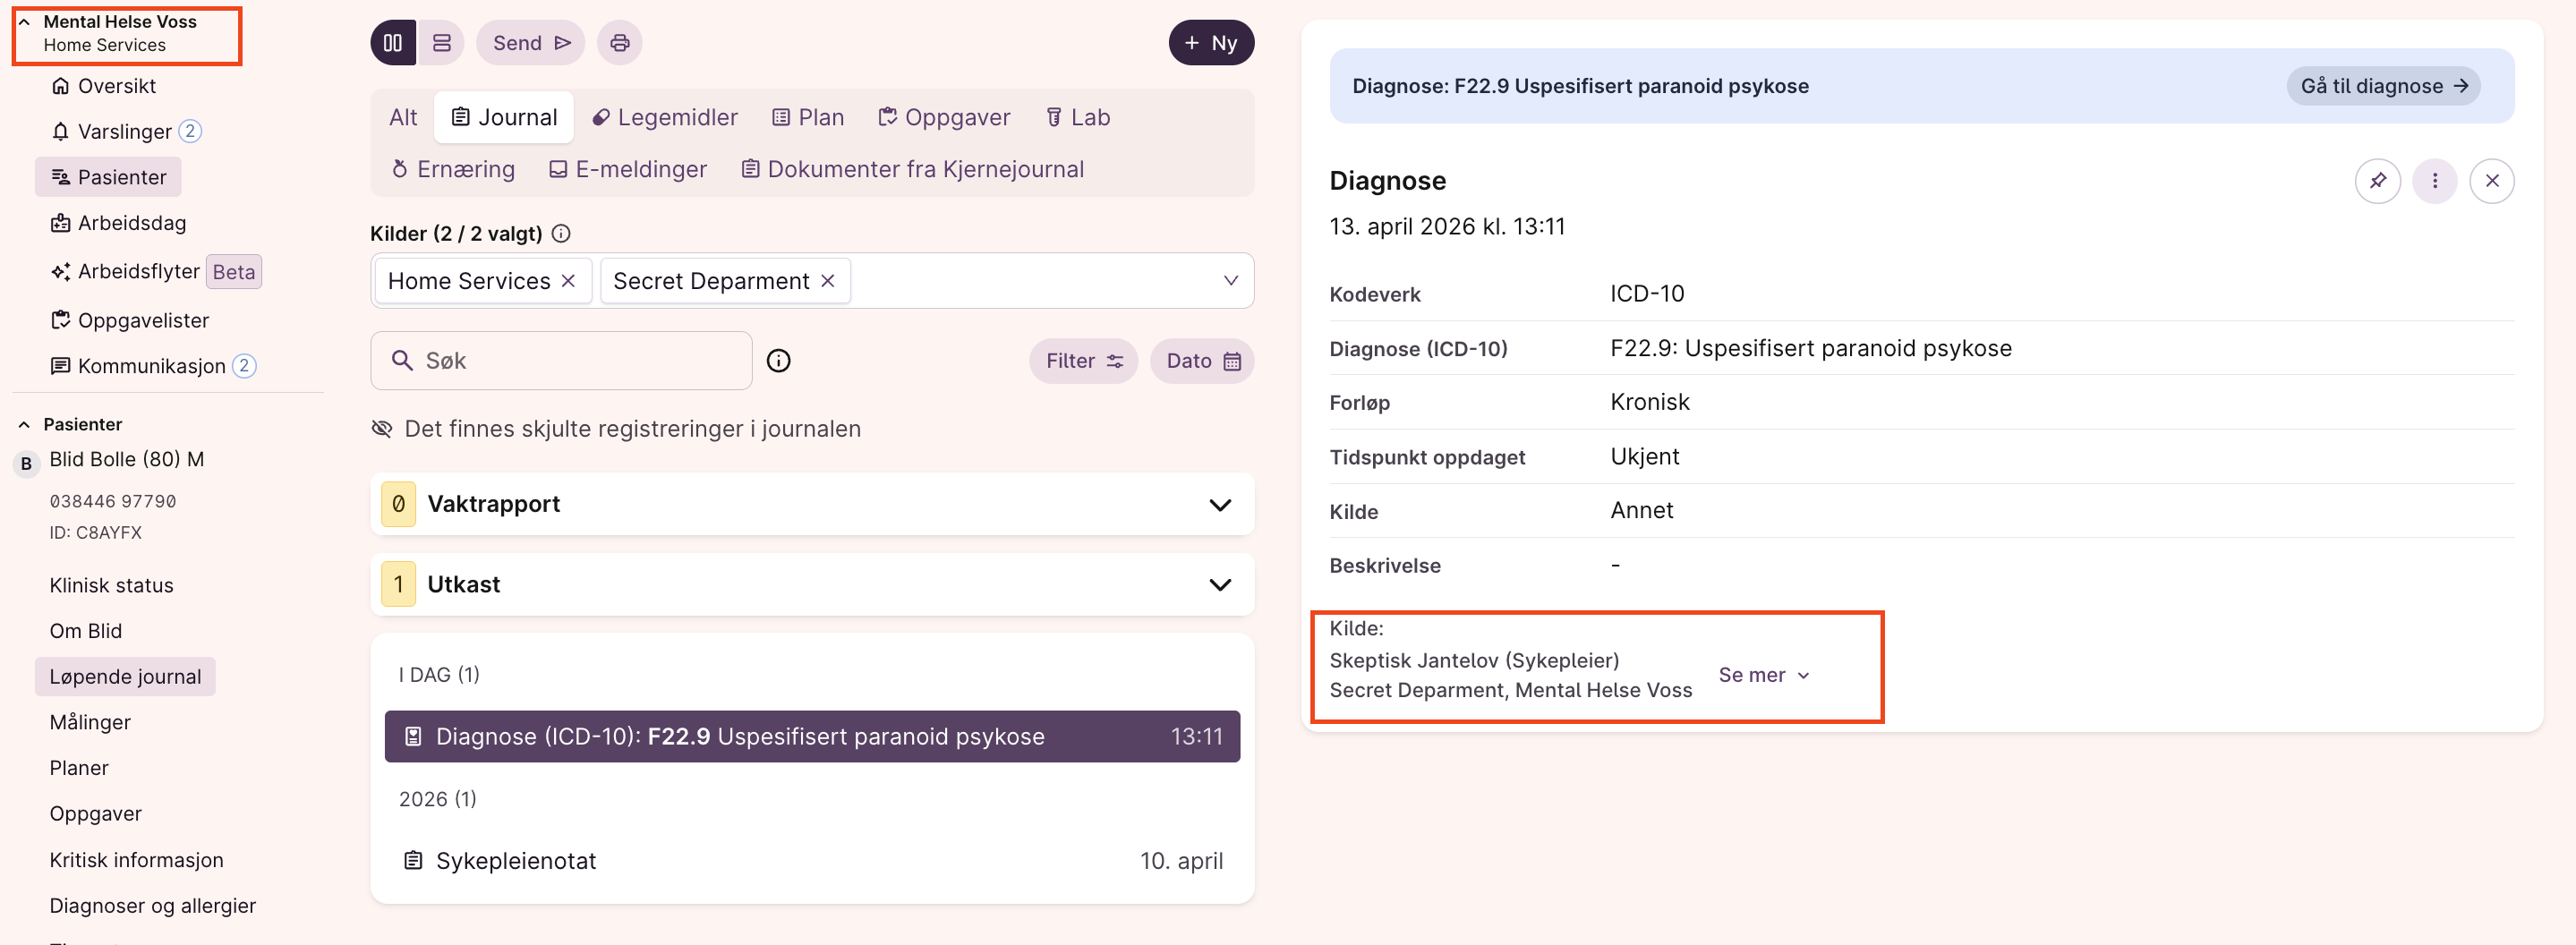This screenshot has height=945, width=2576.
Task: Open Varslinger notifications in sidebar
Action: pos(124,132)
